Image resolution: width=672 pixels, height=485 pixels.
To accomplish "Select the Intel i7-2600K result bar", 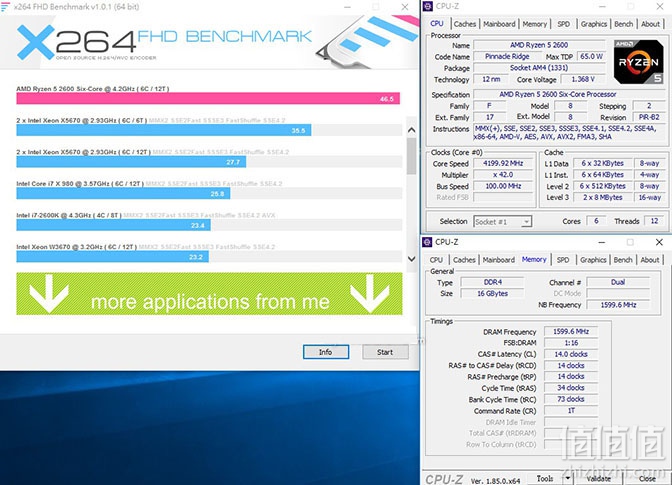I will click(114, 225).
